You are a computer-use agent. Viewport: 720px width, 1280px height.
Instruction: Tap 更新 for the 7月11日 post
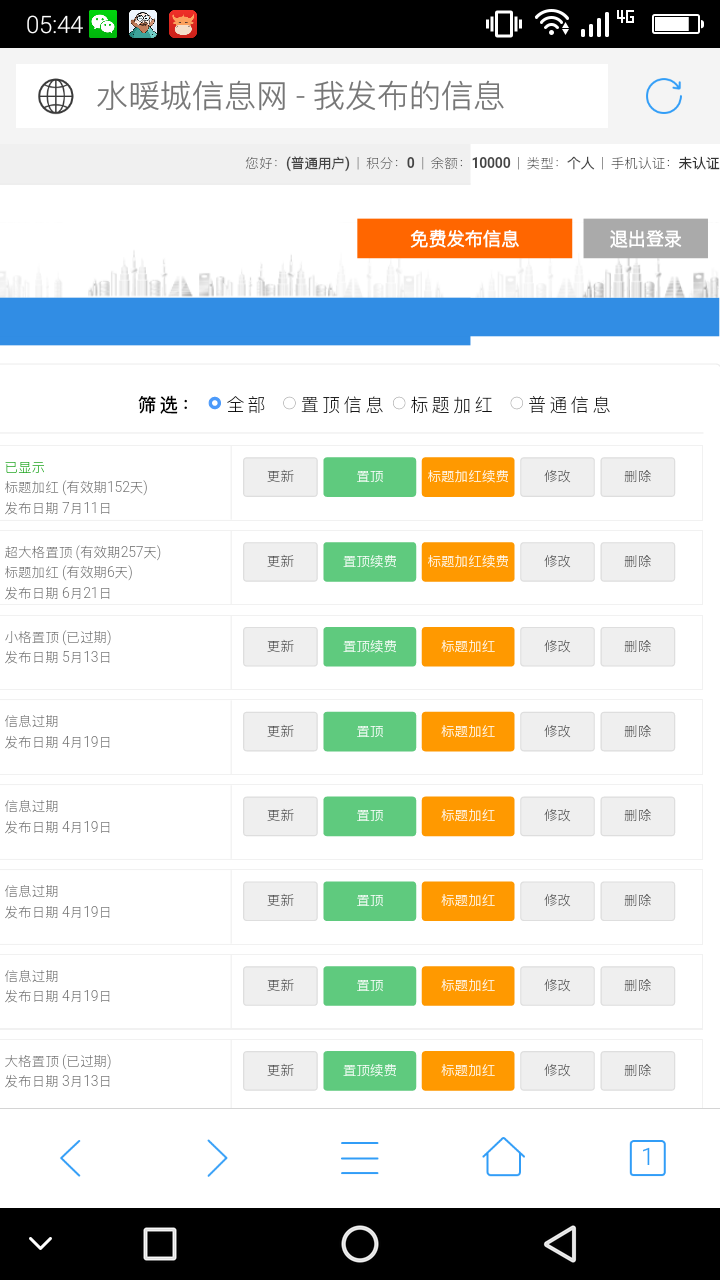[x=280, y=477]
